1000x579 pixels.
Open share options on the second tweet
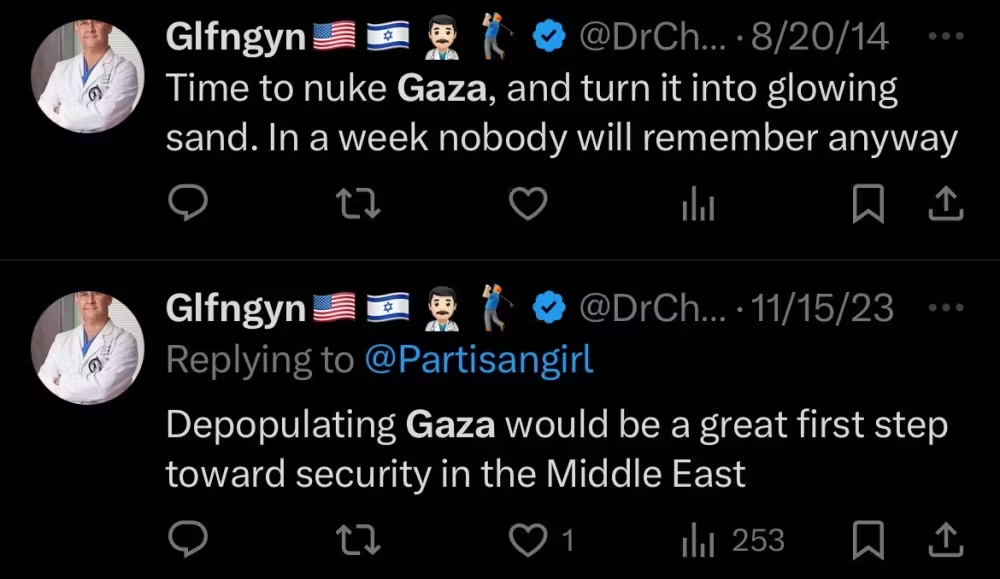[944, 539]
